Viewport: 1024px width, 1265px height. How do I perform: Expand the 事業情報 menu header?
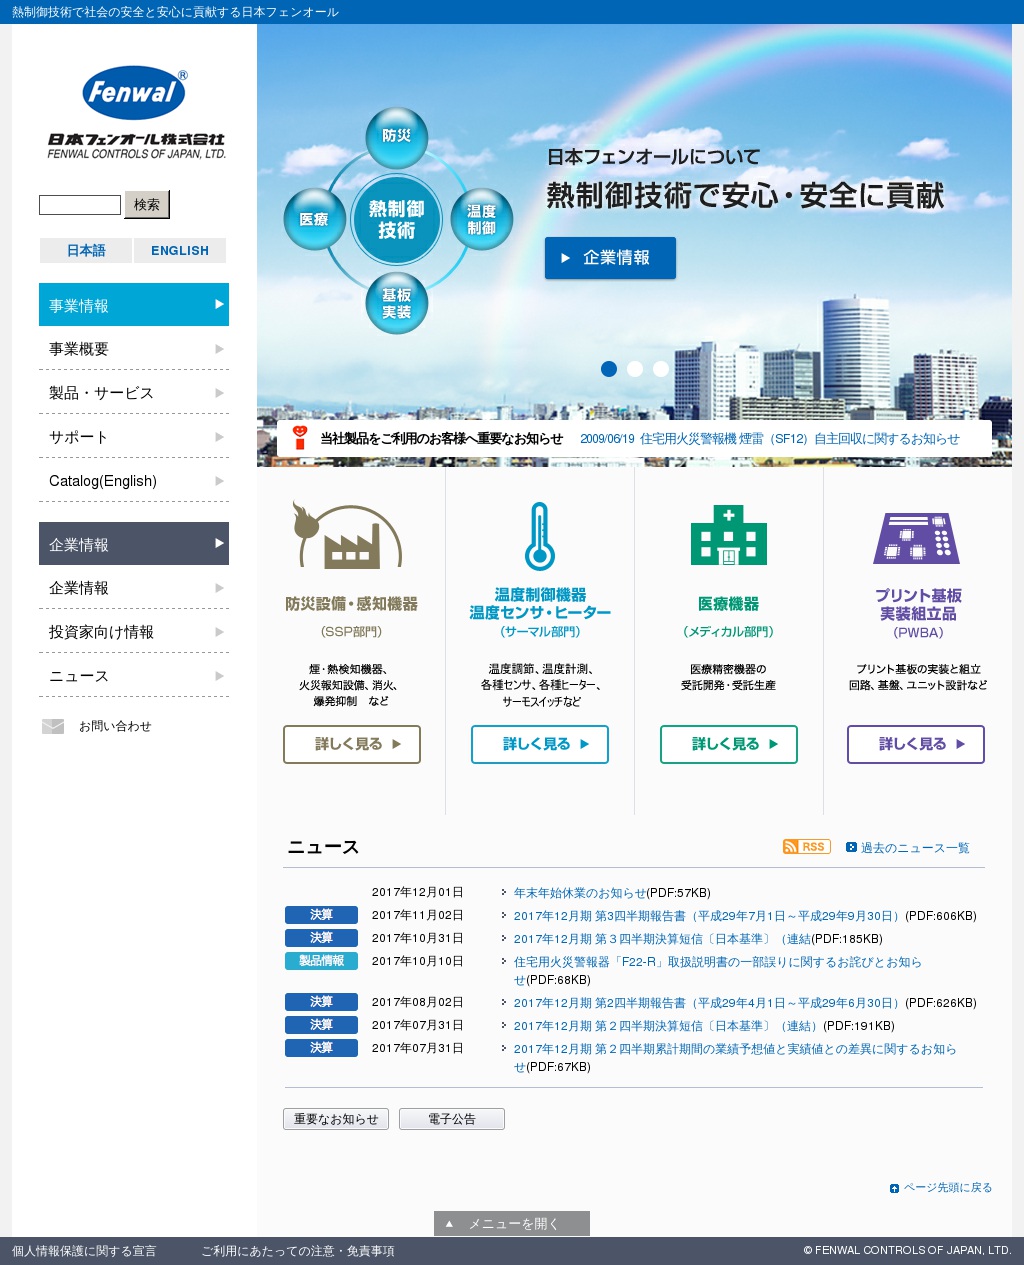(134, 305)
